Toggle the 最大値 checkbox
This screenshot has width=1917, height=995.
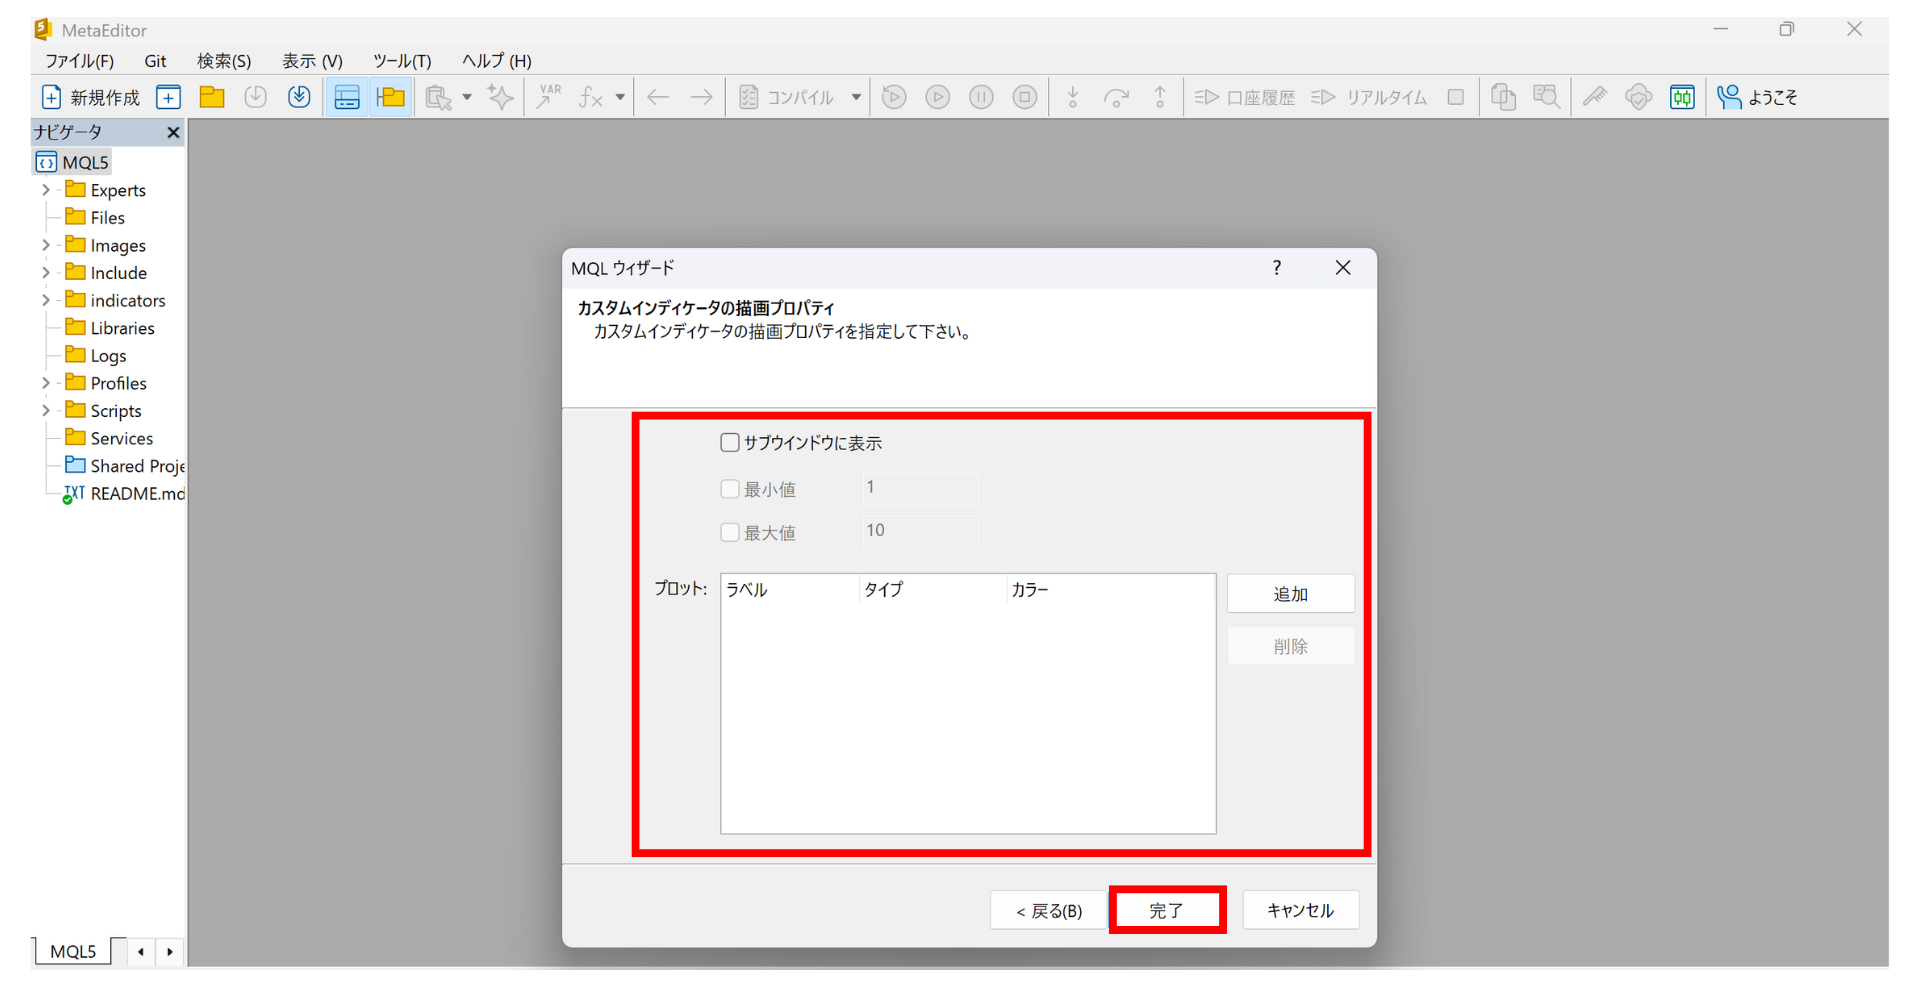click(730, 533)
